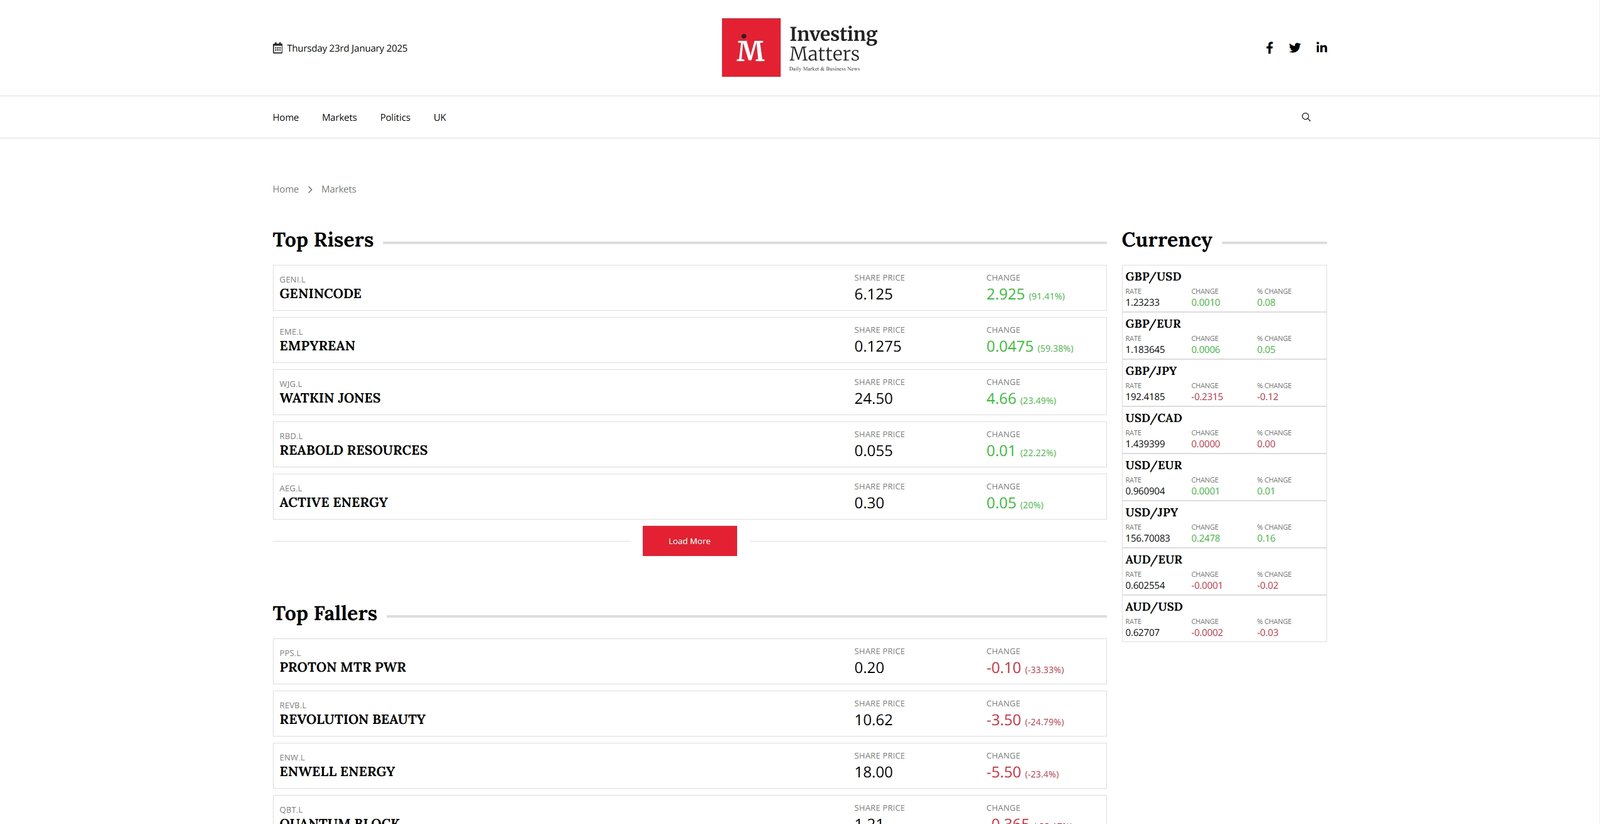Open the Markets menu item
The height and width of the screenshot is (824, 1600).
pyautogui.click(x=339, y=118)
